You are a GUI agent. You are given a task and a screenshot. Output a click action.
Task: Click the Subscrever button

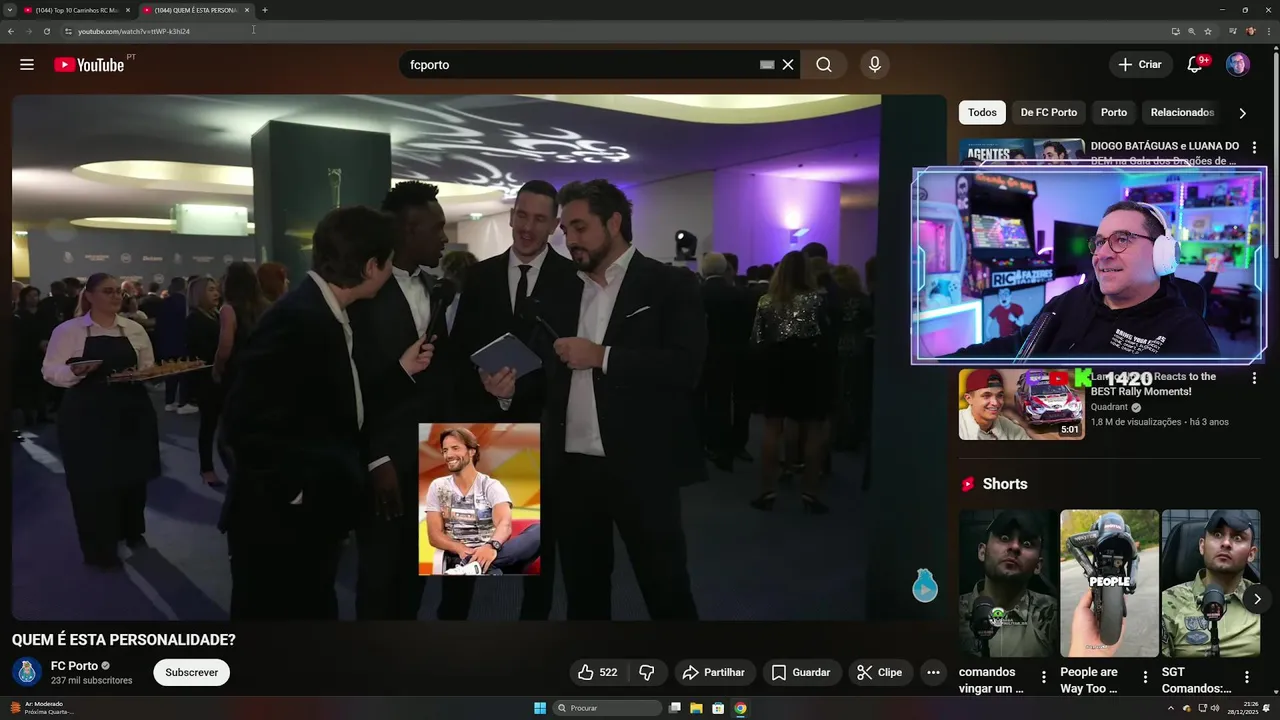[192, 673]
